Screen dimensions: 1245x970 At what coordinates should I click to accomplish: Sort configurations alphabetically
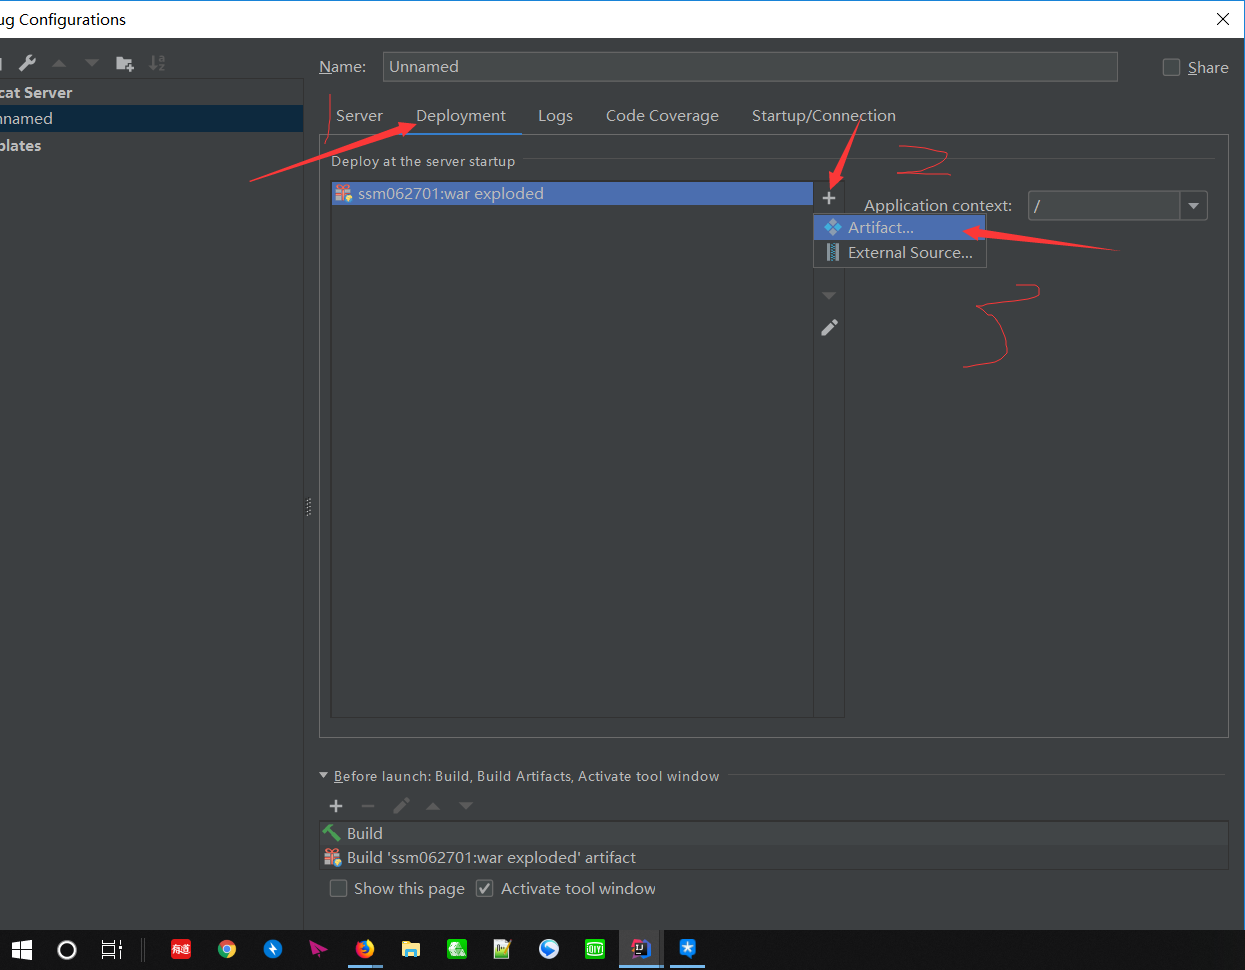[x=157, y=63]
